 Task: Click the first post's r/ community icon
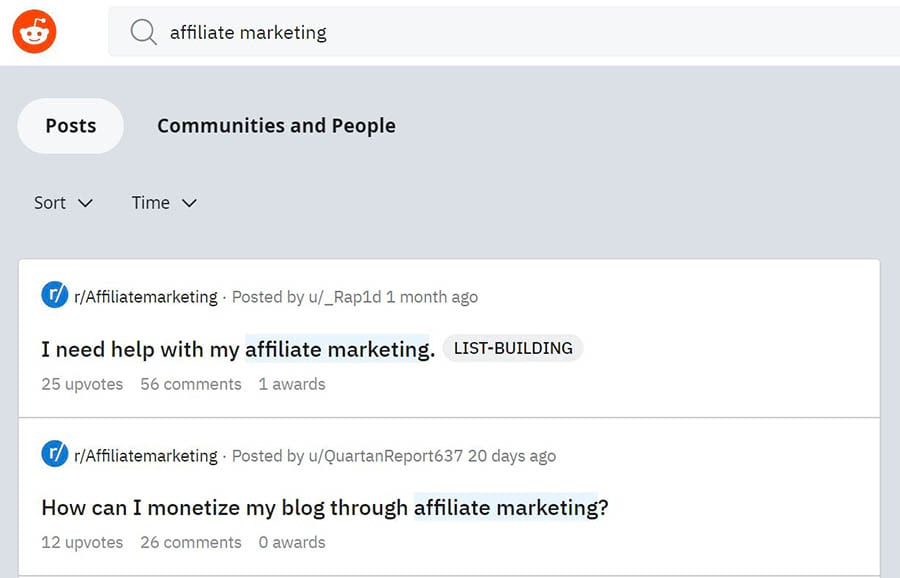tap(54, 296)
